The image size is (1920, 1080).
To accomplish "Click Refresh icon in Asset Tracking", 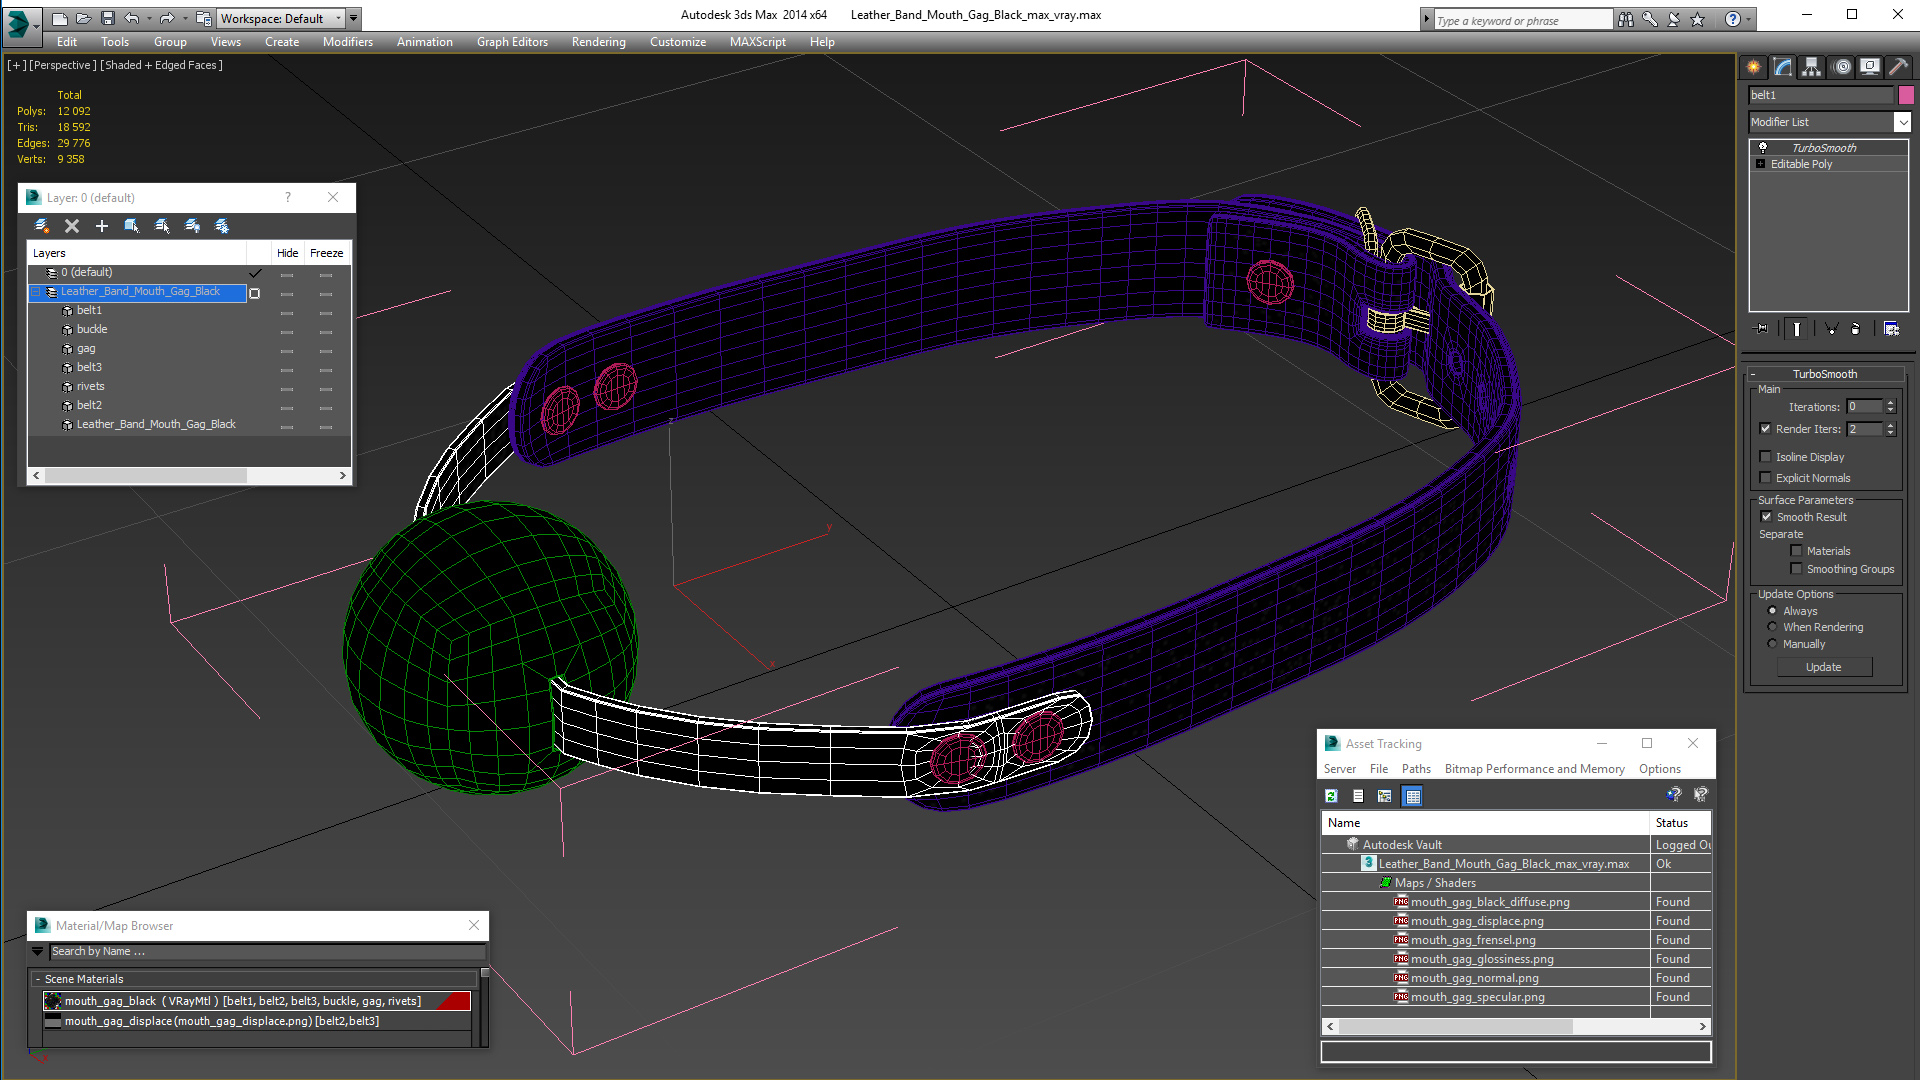I will (1331, 796).
